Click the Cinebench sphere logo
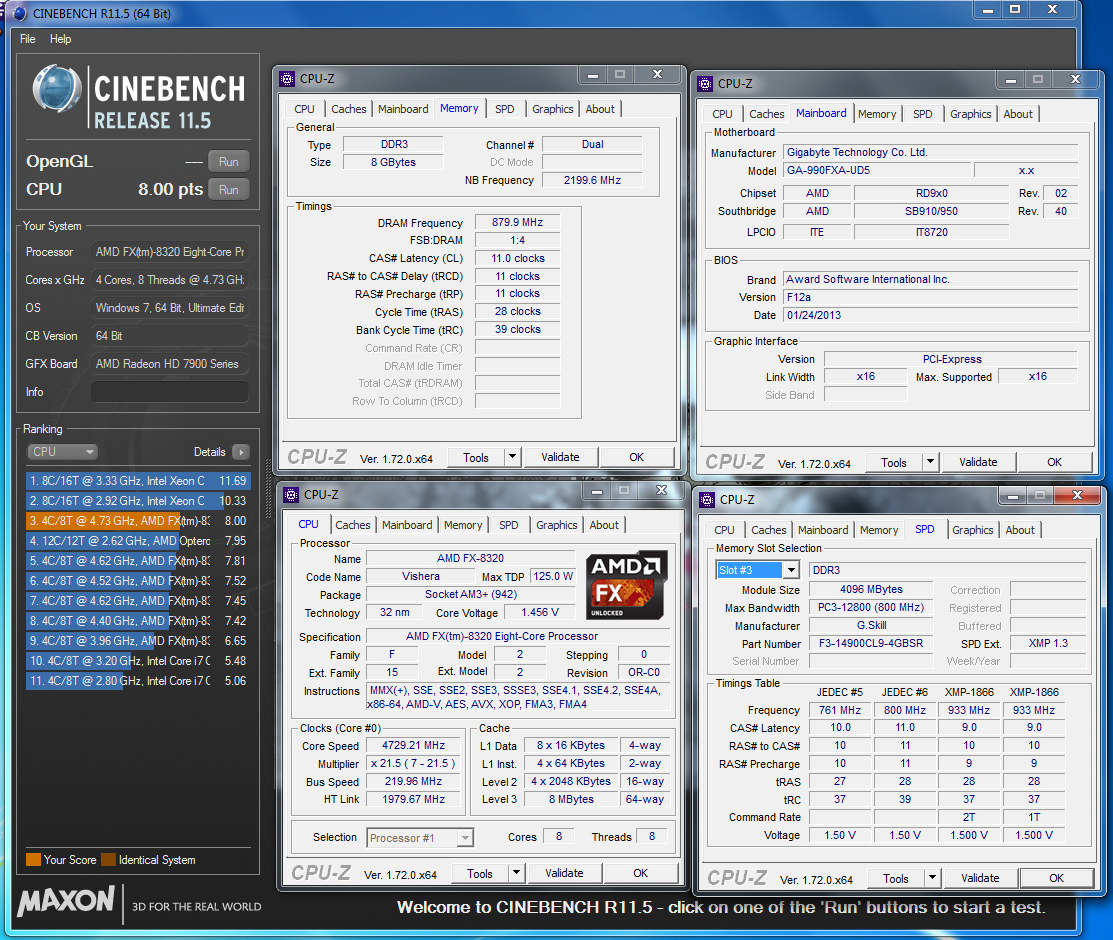Screen dimensions: 1113x940 tap(57, 89)
